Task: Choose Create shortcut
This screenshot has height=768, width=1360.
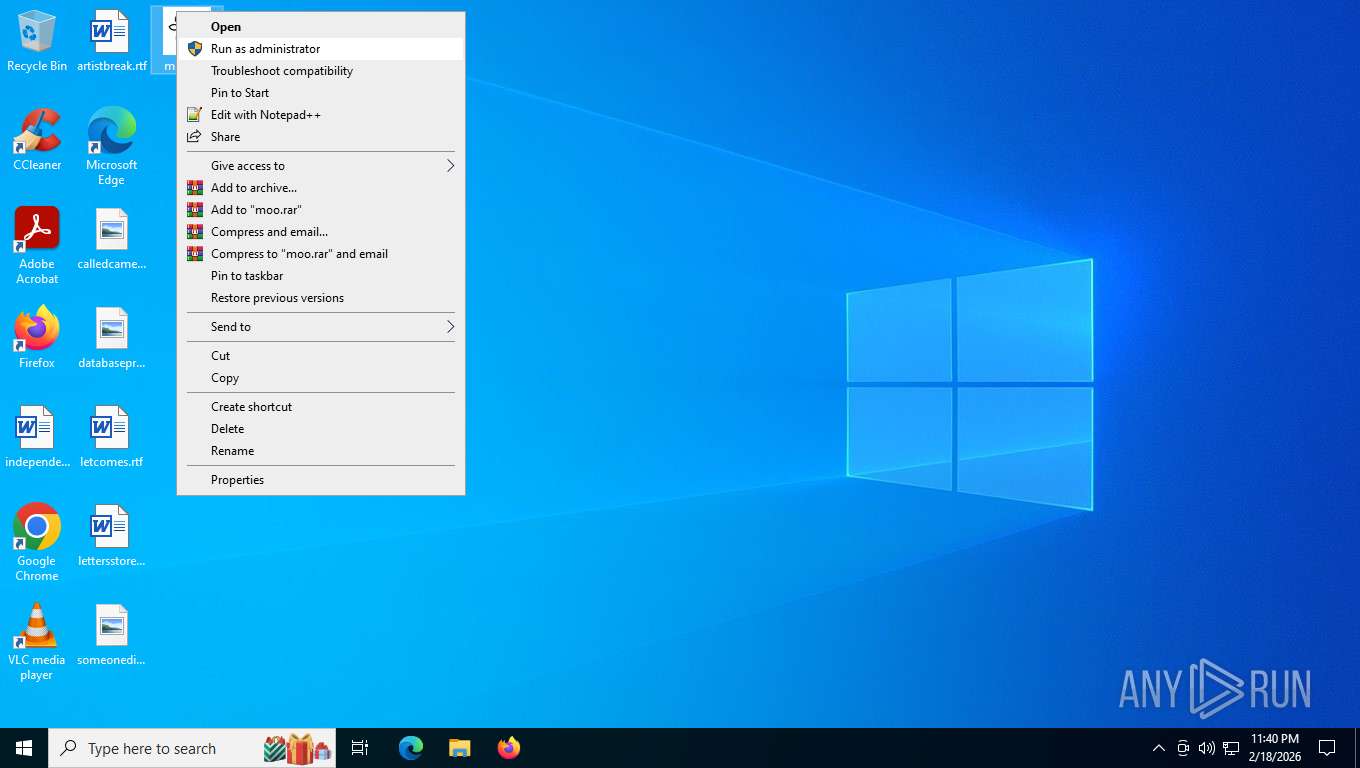Action: (321, 407)
